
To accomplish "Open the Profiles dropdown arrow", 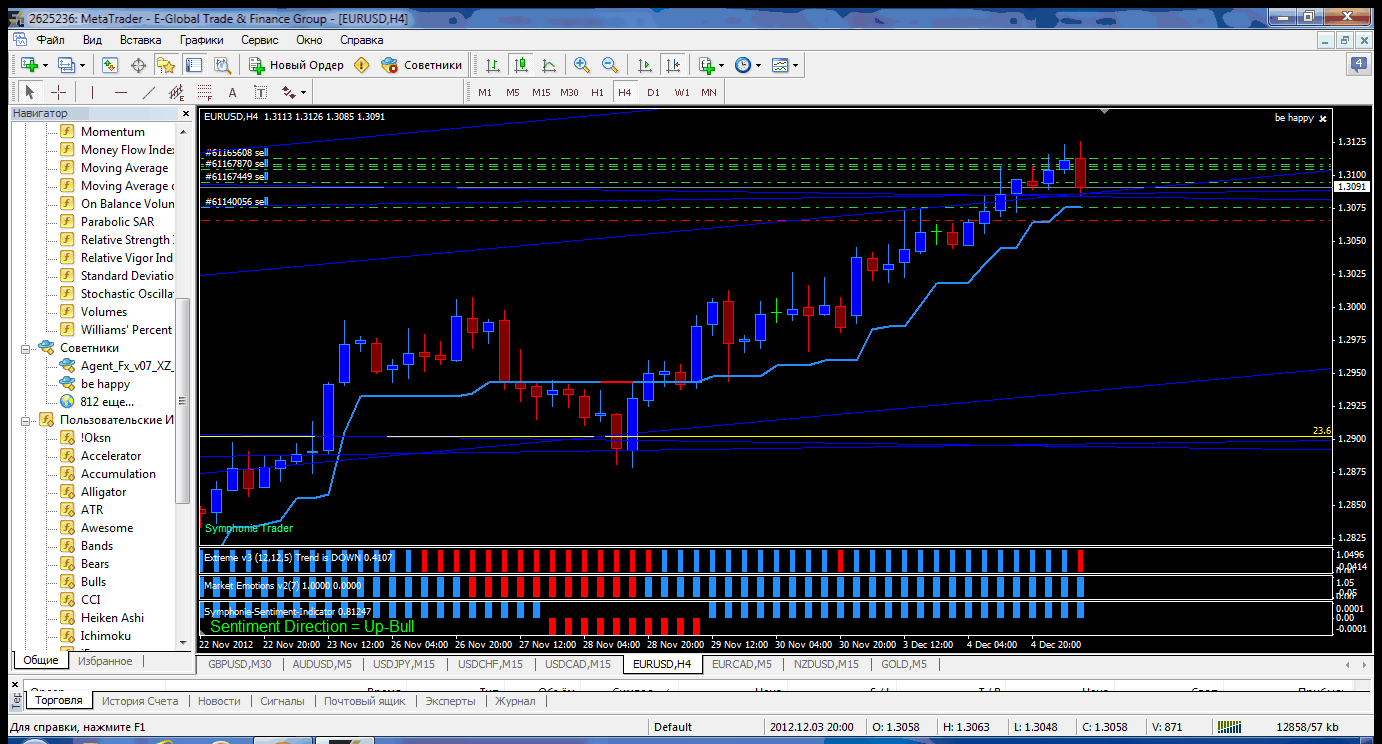I will coord(82,65).
